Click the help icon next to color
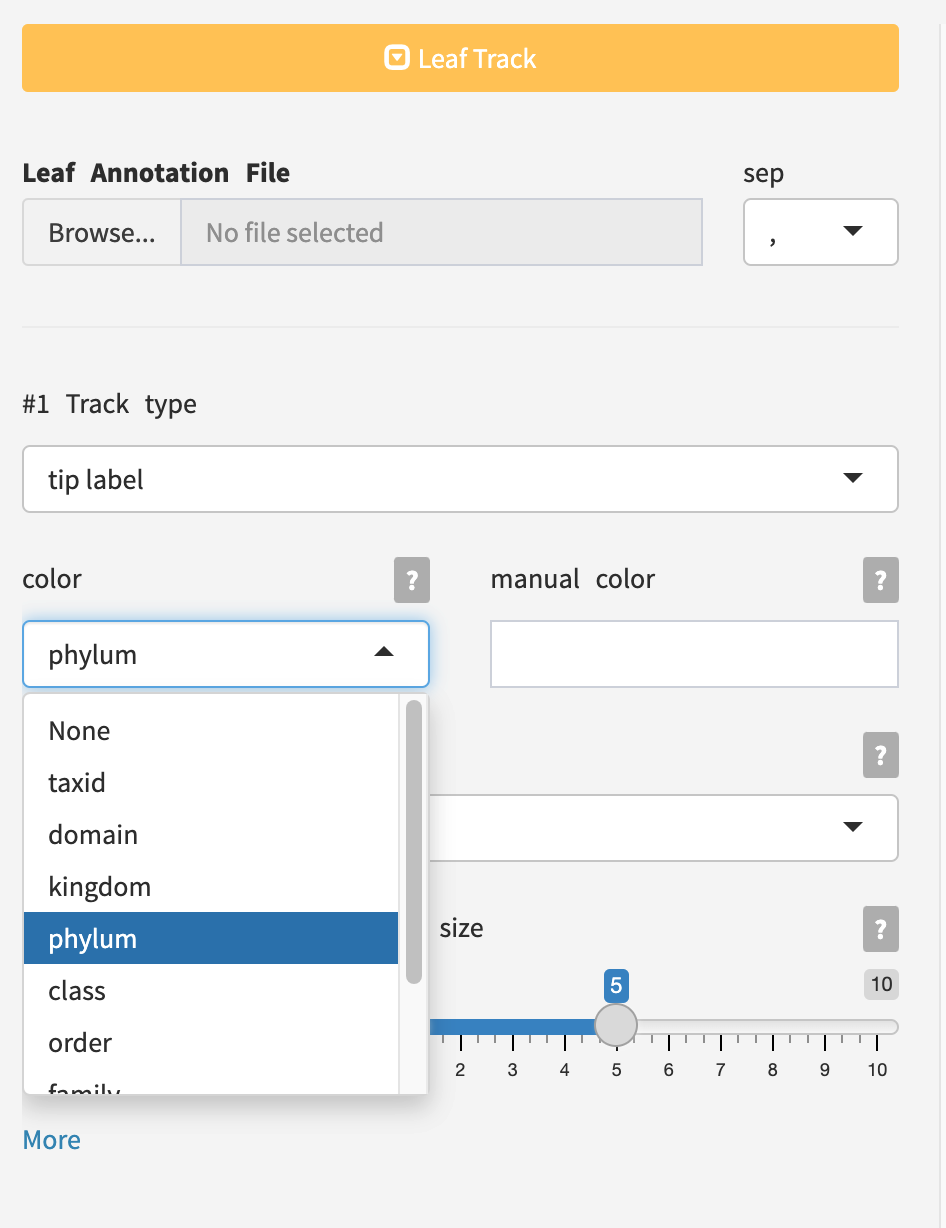The width and height of the screenshot is (946, 1228). [x=411, y=580]
